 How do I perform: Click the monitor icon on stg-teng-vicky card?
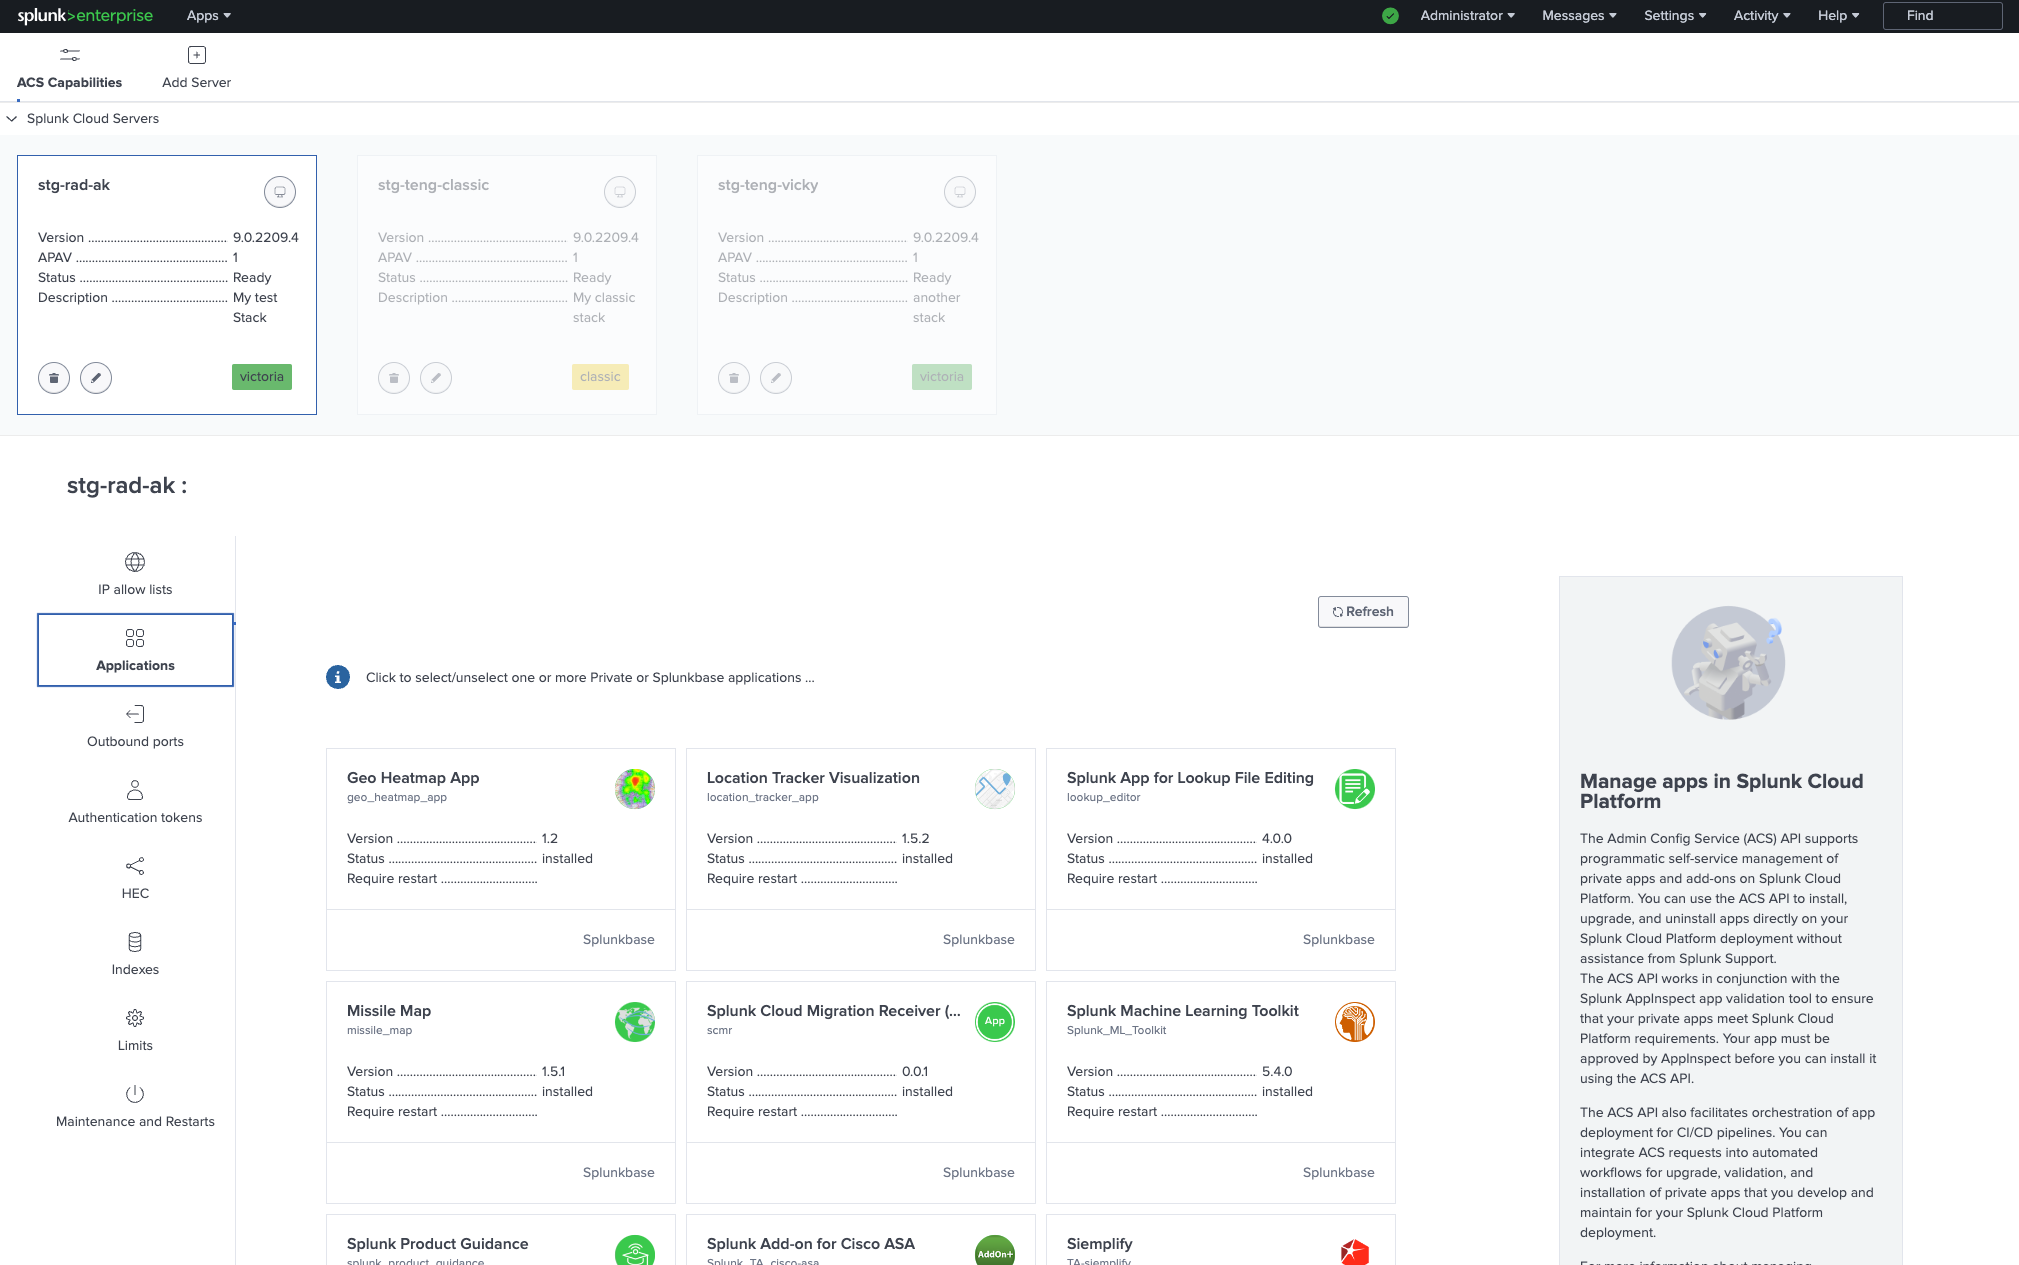coord(960,191)
